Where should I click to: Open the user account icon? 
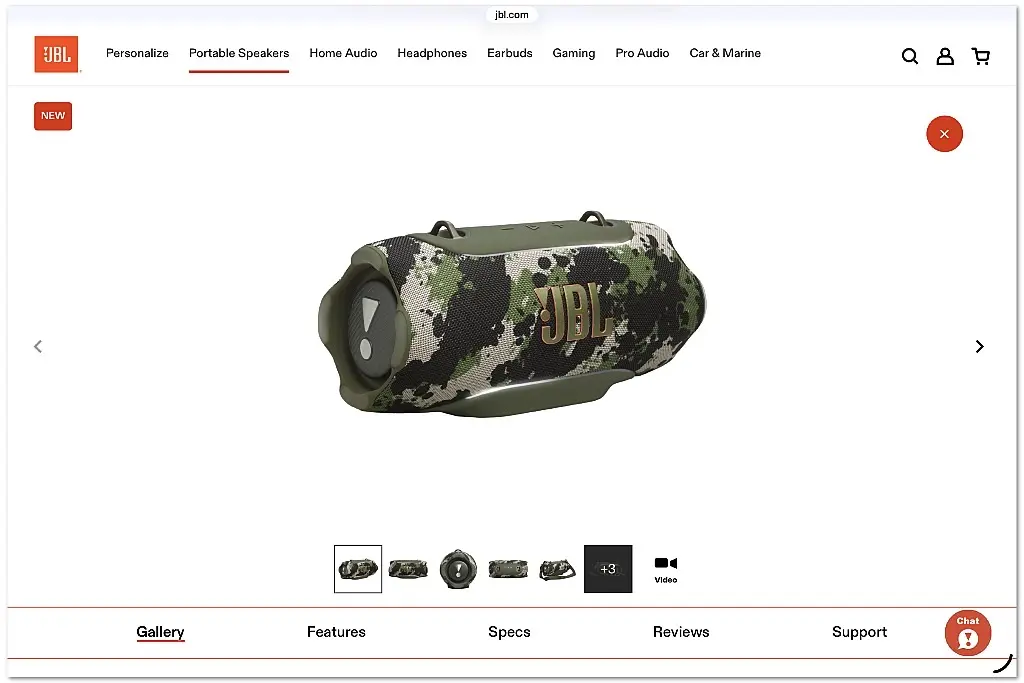(945, 56)
